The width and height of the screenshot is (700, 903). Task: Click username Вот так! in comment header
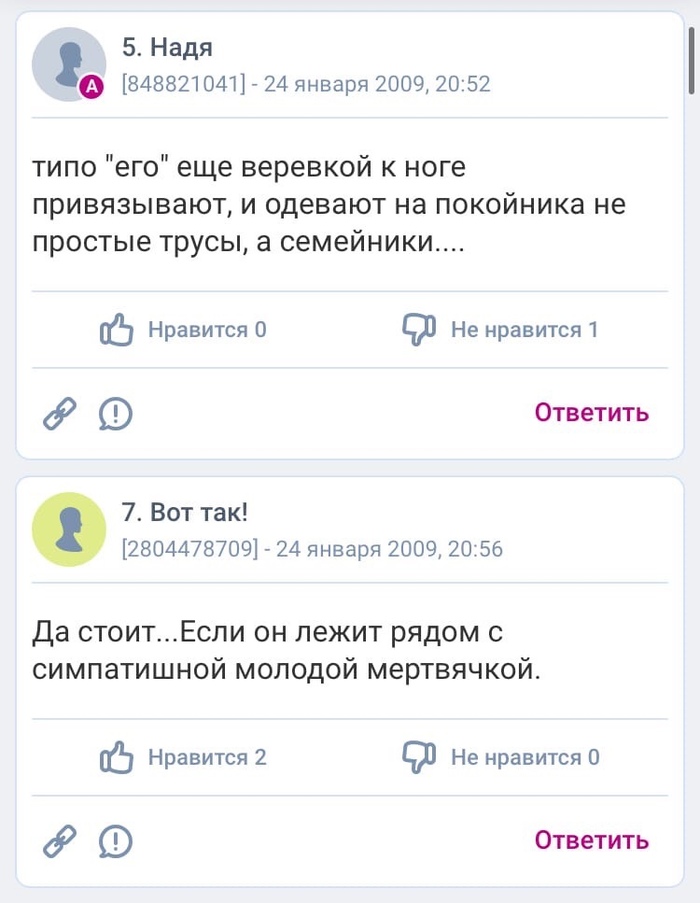click(x=184, y=513)
